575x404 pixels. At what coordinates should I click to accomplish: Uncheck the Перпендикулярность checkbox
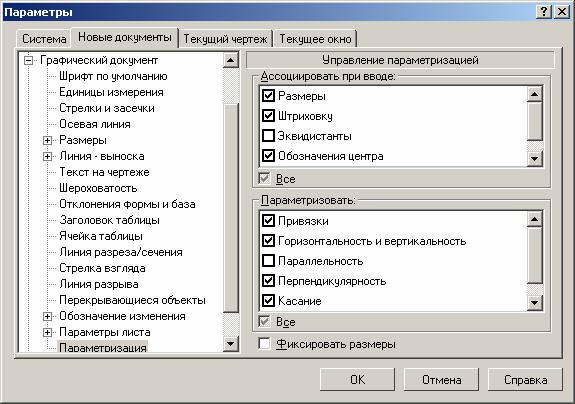coord(268,281)
